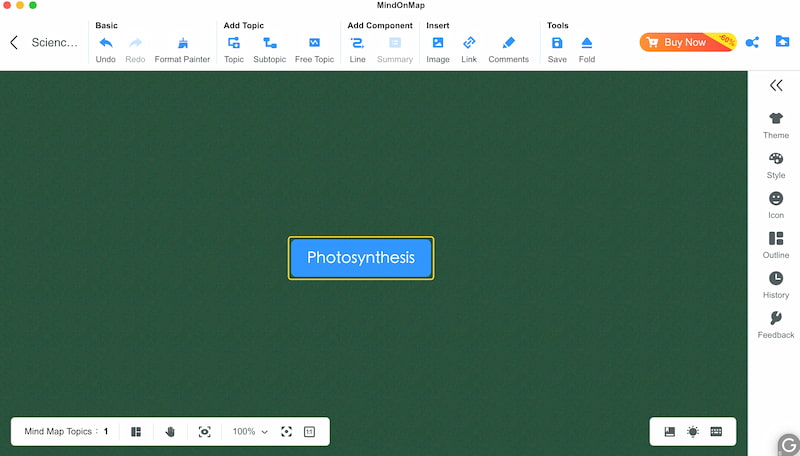Insert a Subtopic under the selected node

(269, 43)
